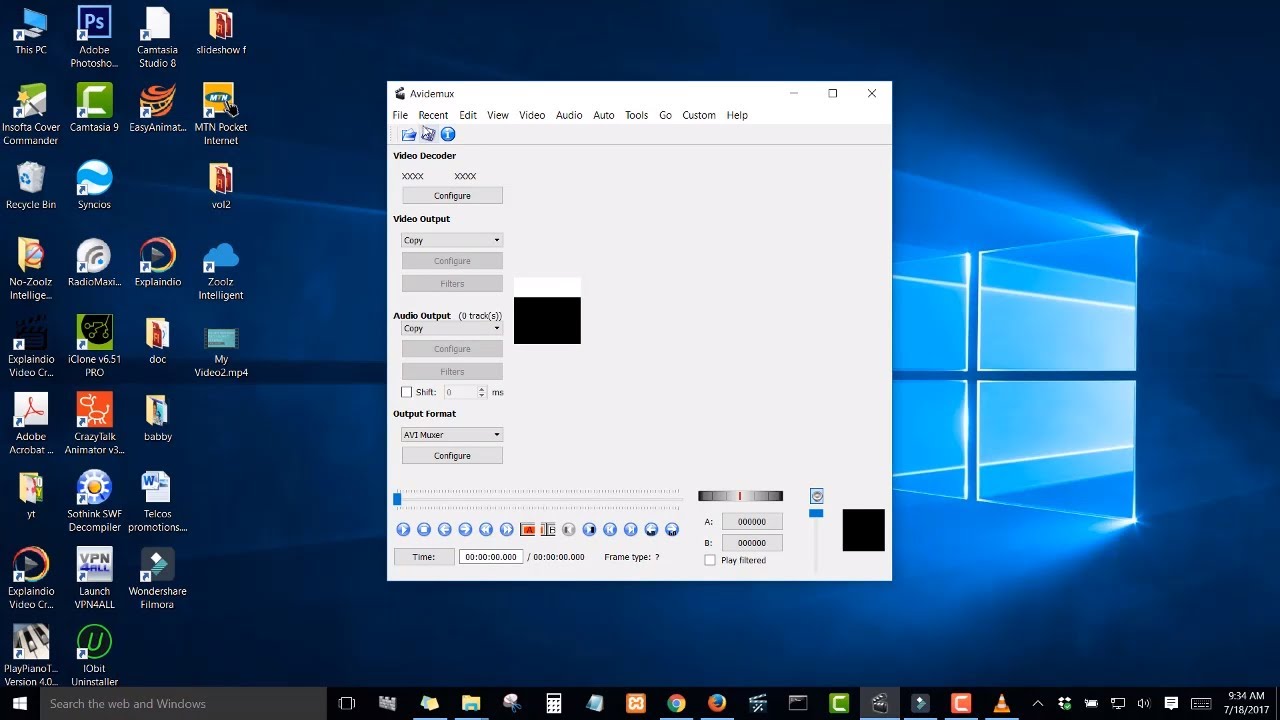Screen dimensions: 1280x720
Task: Click the Stop playback button
Action: pos(424,529)
